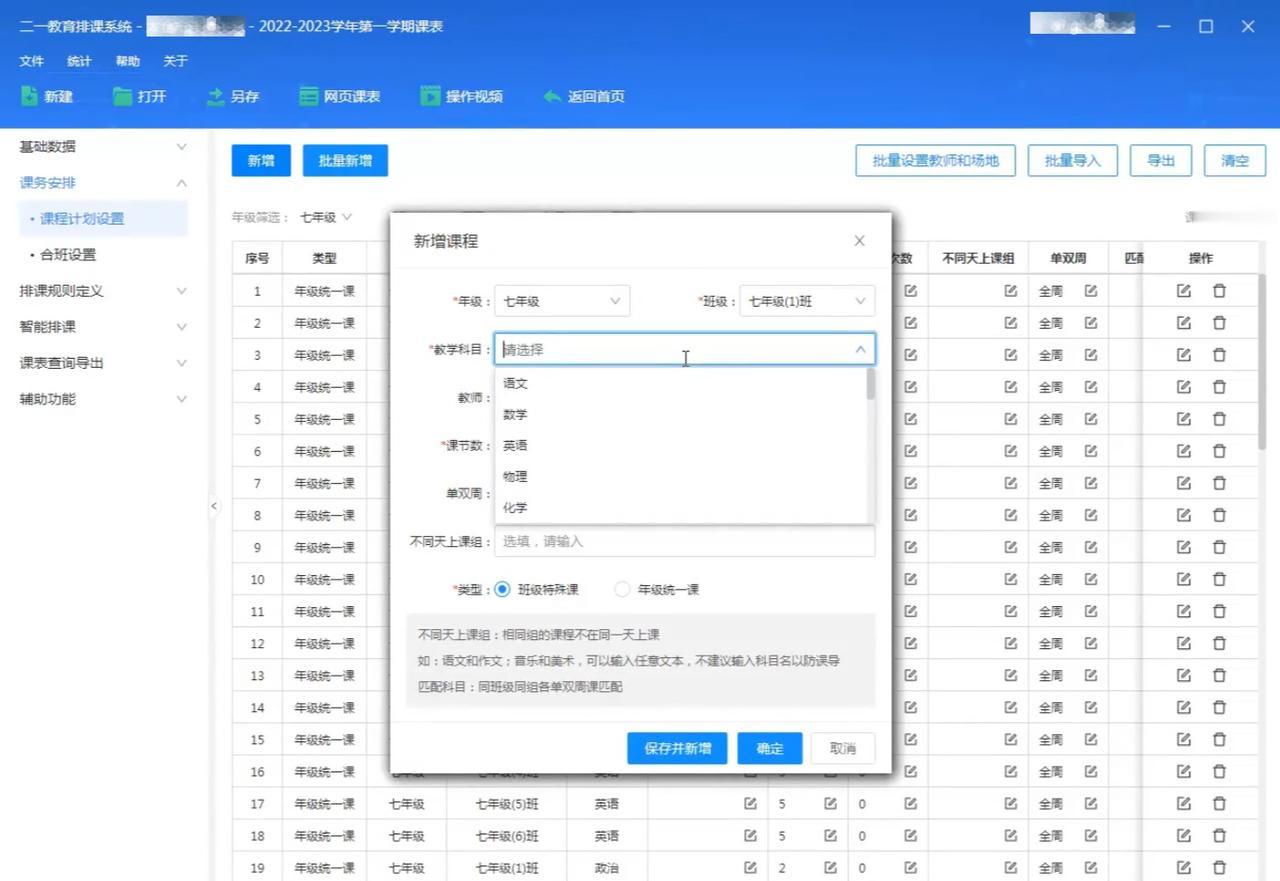Click the delete trash icon in row 5
Screen dimensions: 1280x881
click(1219, 419)
